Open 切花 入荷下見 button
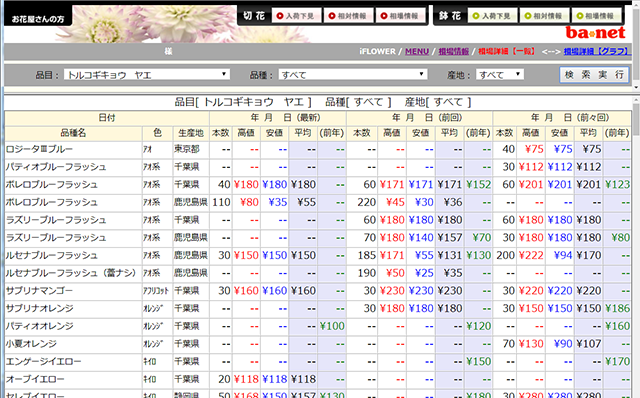 pyautogui.click(x=296, y=16)
